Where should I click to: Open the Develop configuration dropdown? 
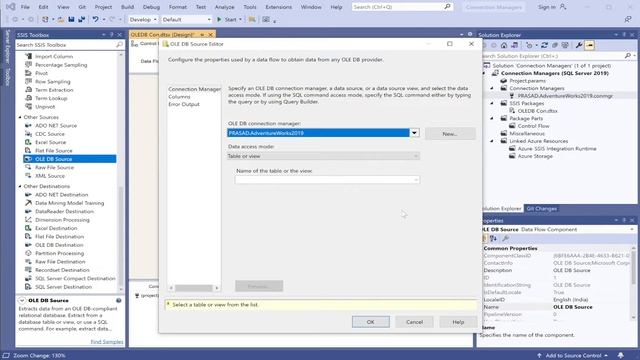point(143,19)
